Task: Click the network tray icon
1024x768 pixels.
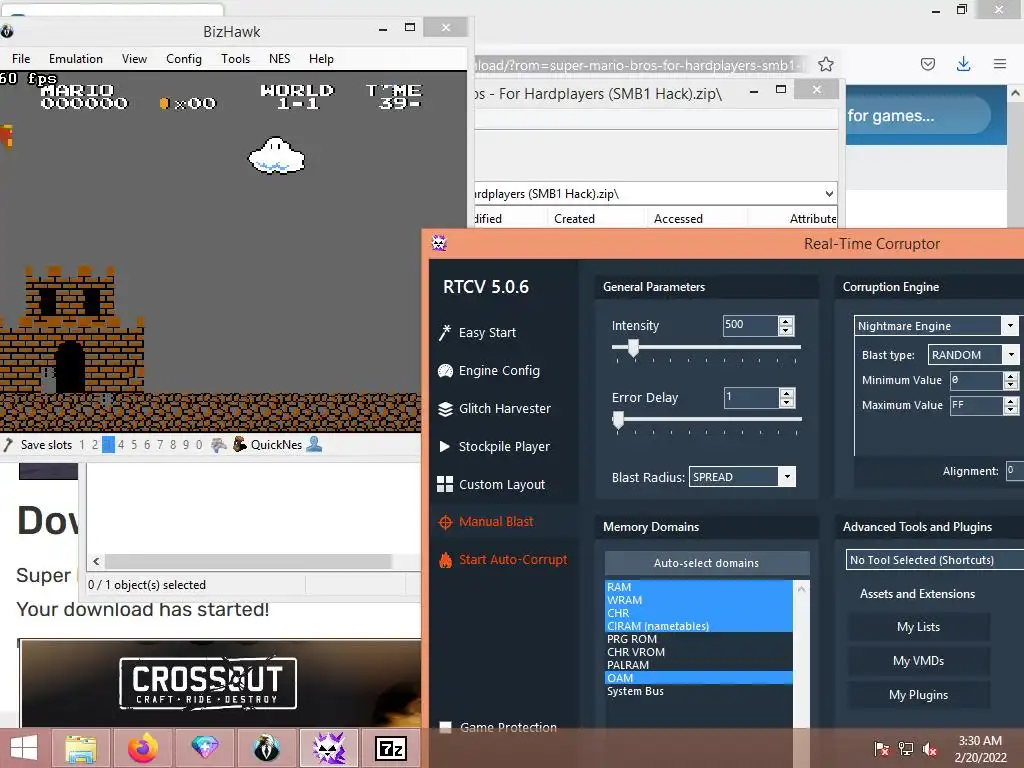Action: (906, 748)
